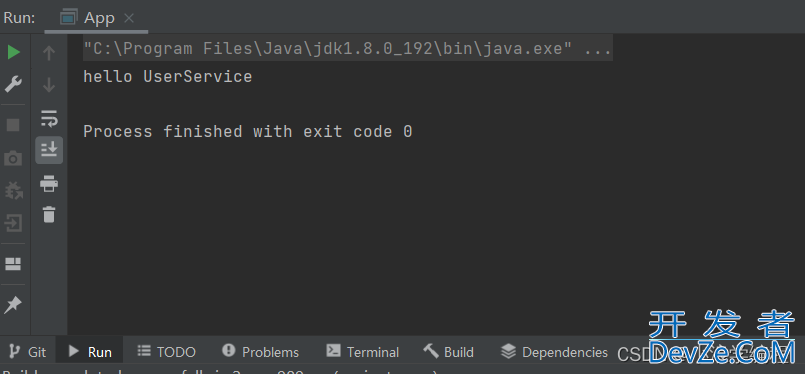Viewport: 805px width, 374px height.
Task: Open the Problems tool window
Action: click(x=260, y=352)
